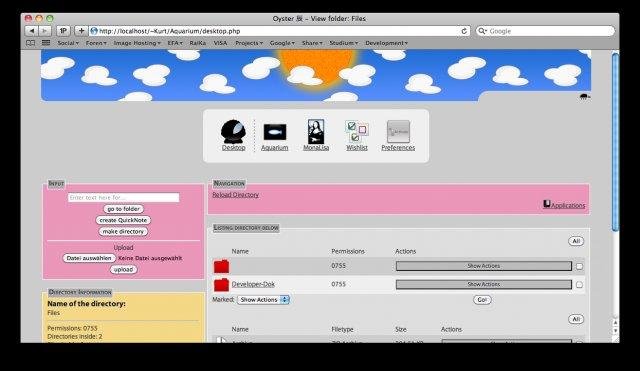Click the Reload Directory link
Image resolution: width=640 pixels, height=371 pixels.
pyautogui.click(x=236, y=195)
